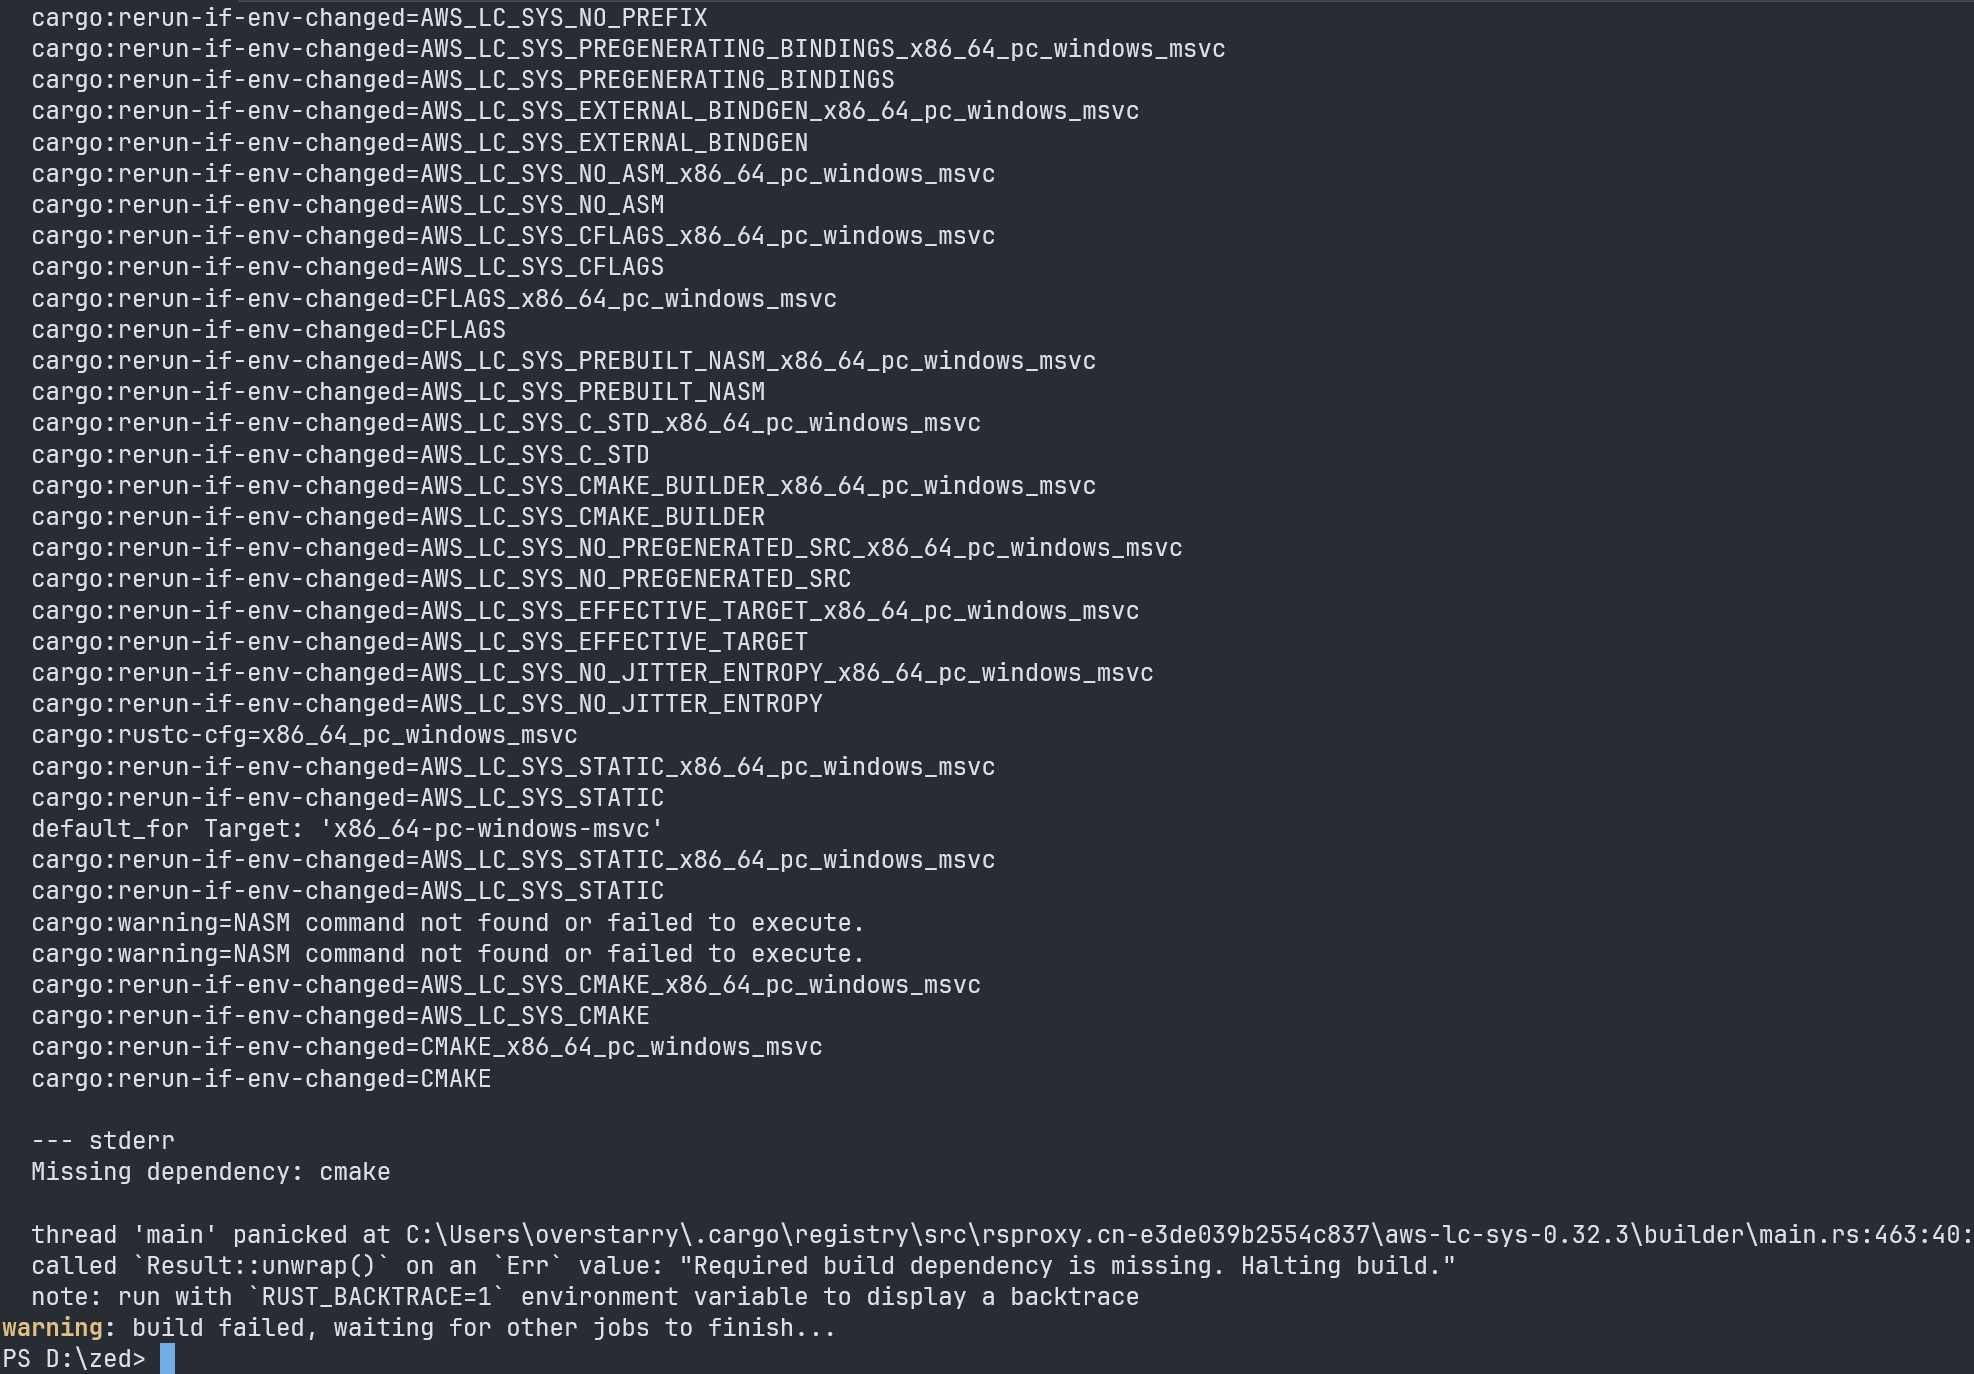
Task: Click the cargo:rustc-cfg=x86_64_pc_windows_msvc line
Action: [x=304, y=735]
